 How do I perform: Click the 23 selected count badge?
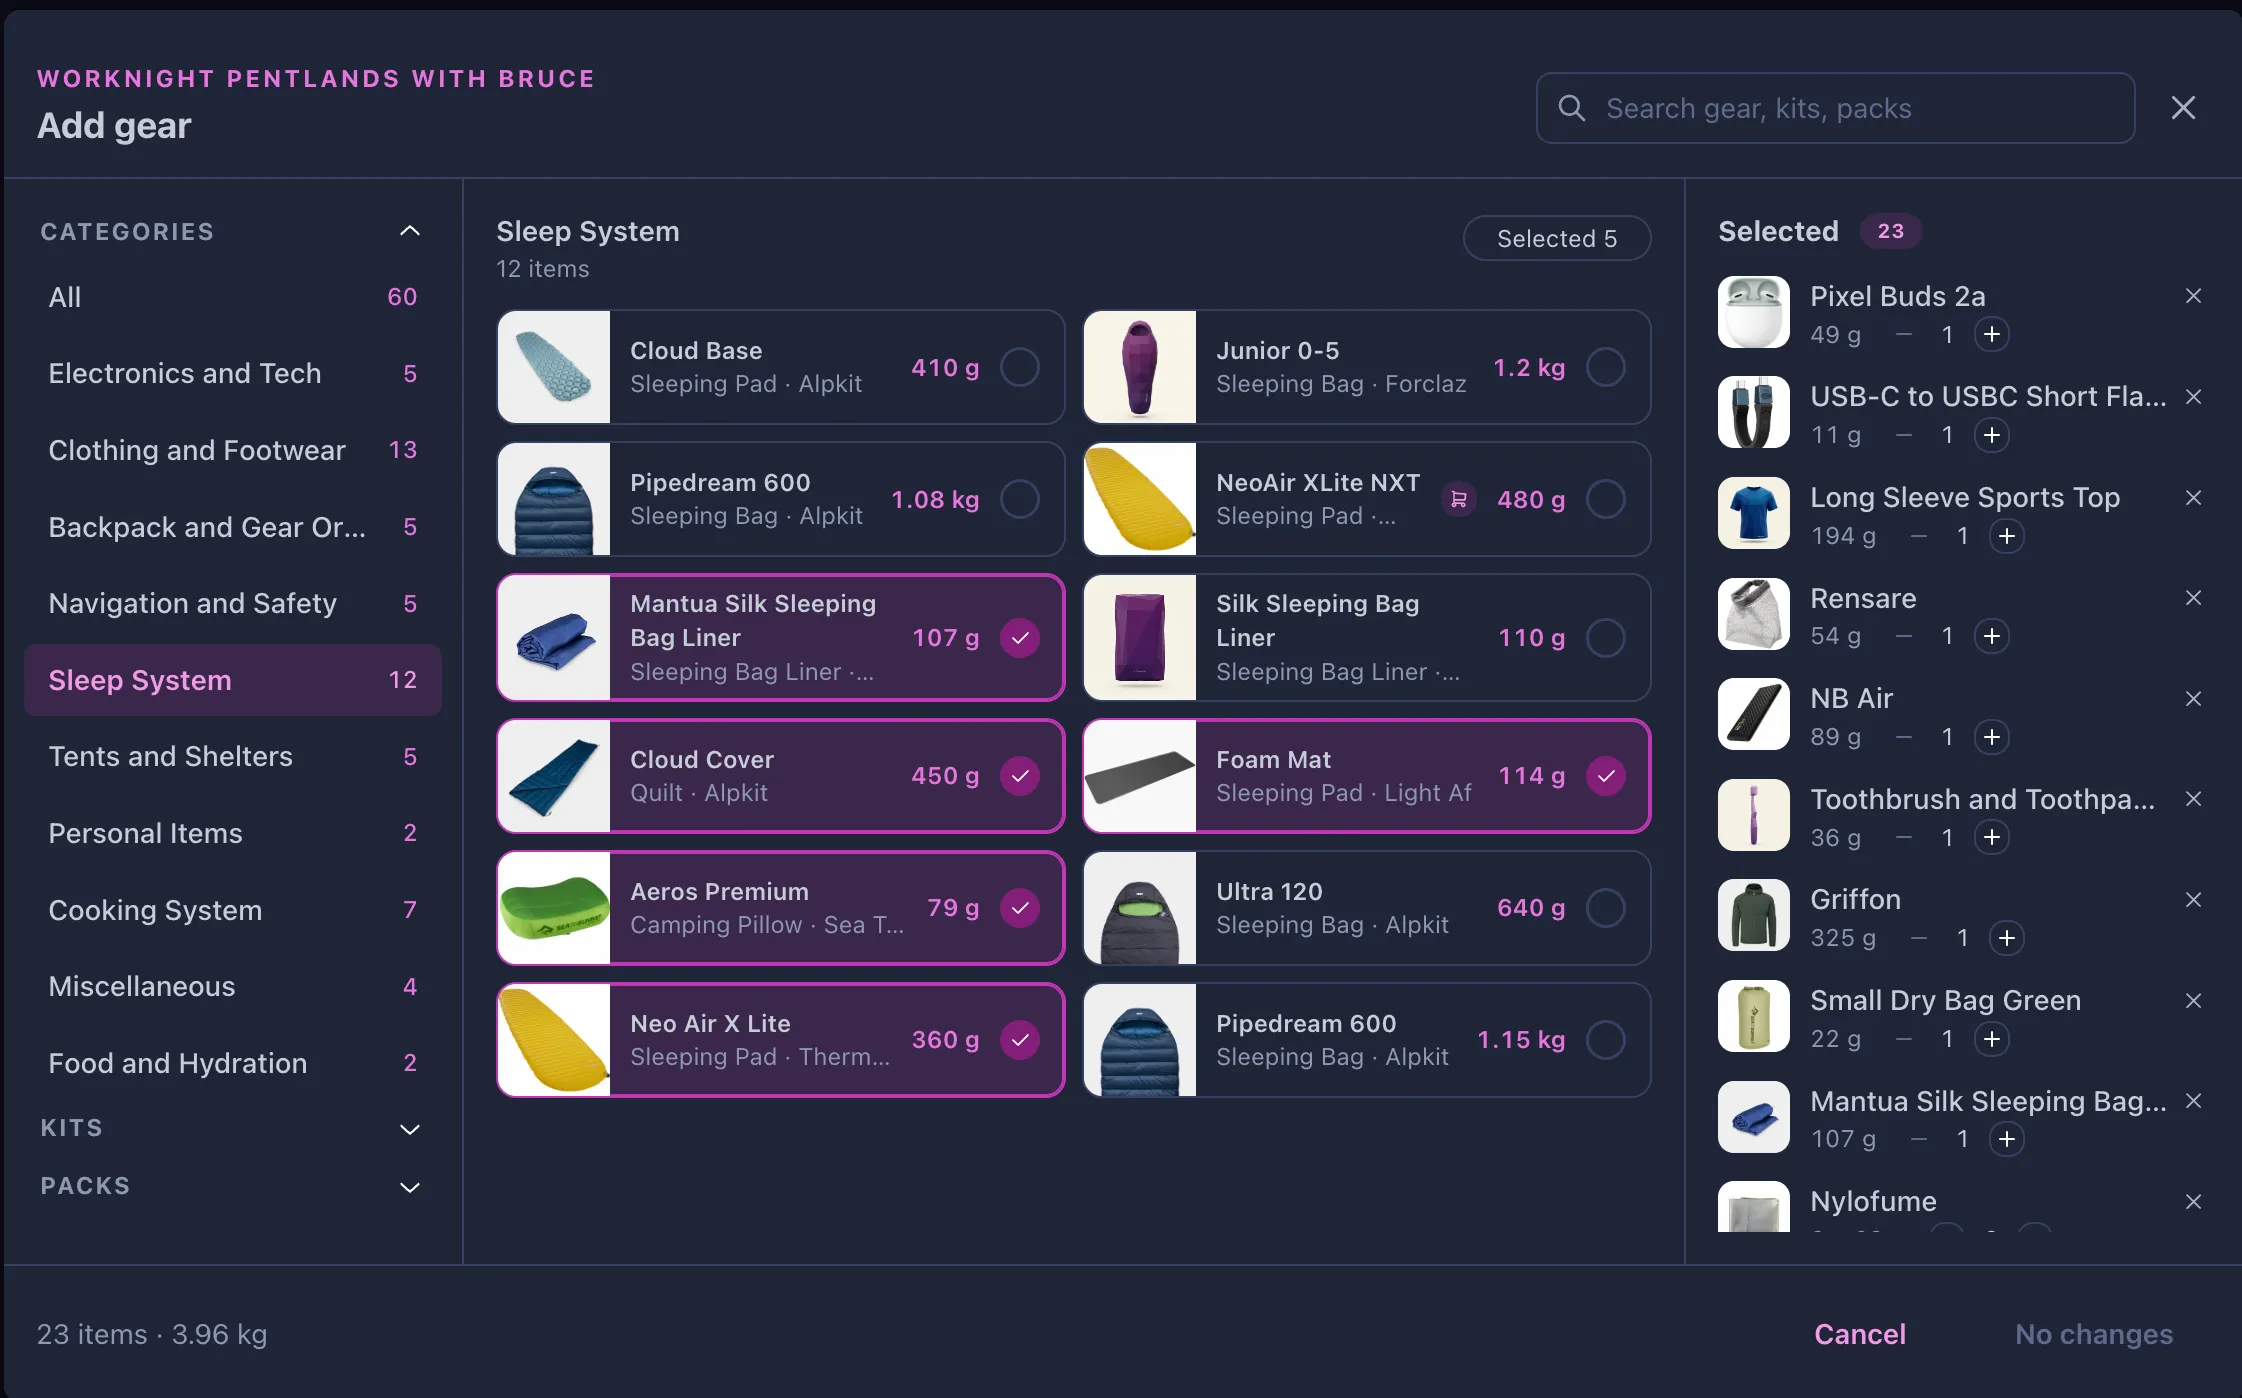[1890, 231]
